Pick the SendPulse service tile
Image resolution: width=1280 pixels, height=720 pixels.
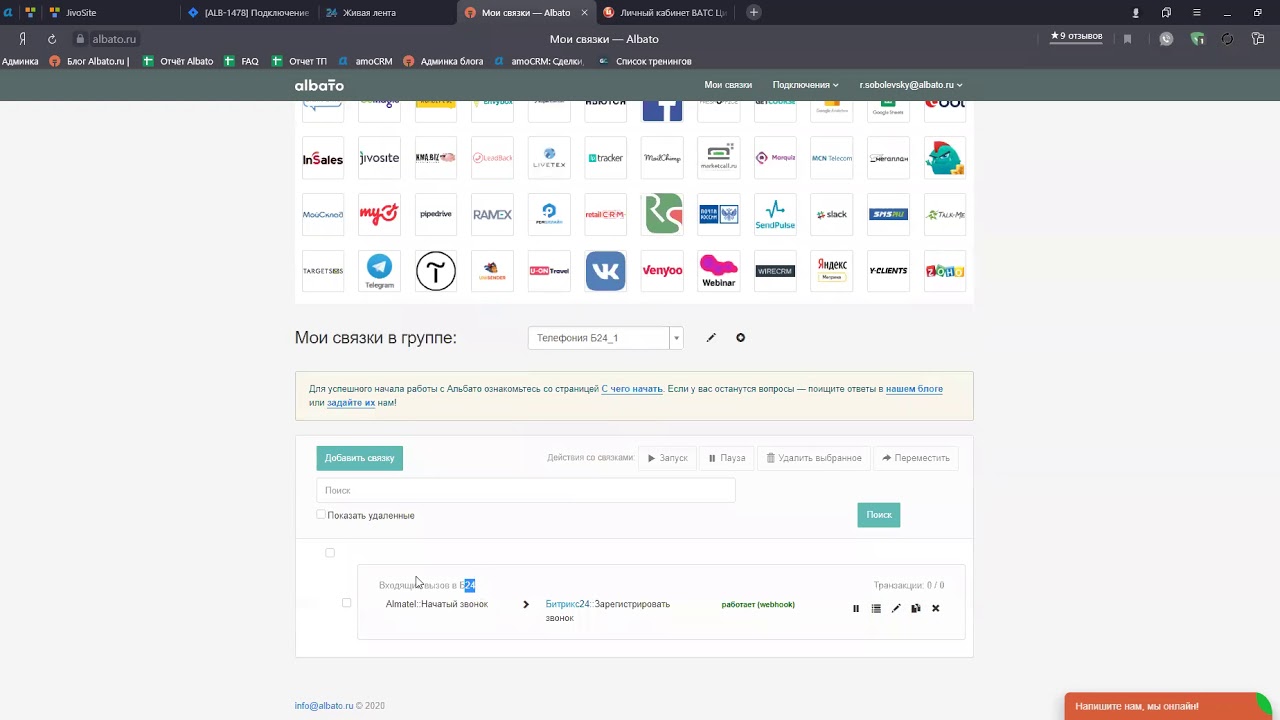pyautogui.click(x=775, y=214)
